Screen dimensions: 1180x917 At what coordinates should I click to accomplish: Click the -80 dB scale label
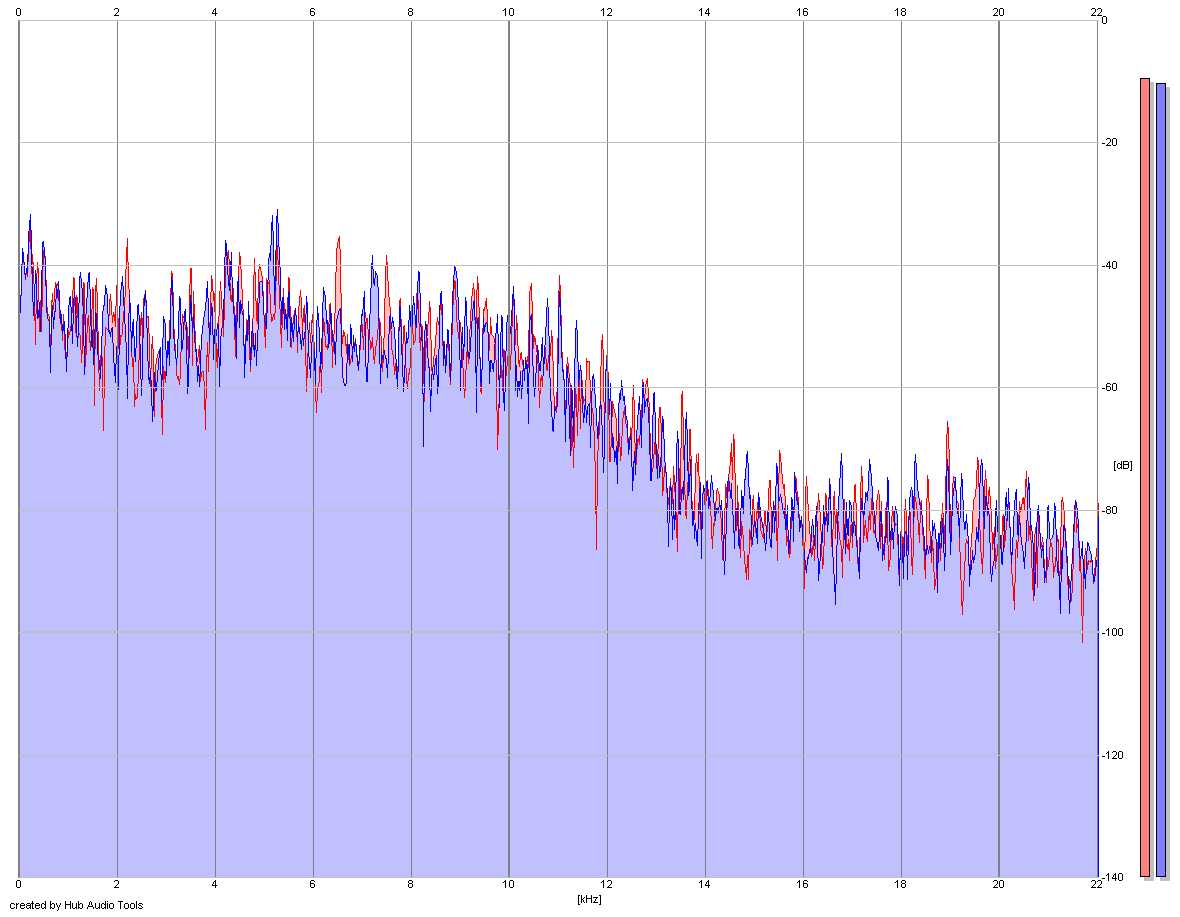(x=1110, y=510)
